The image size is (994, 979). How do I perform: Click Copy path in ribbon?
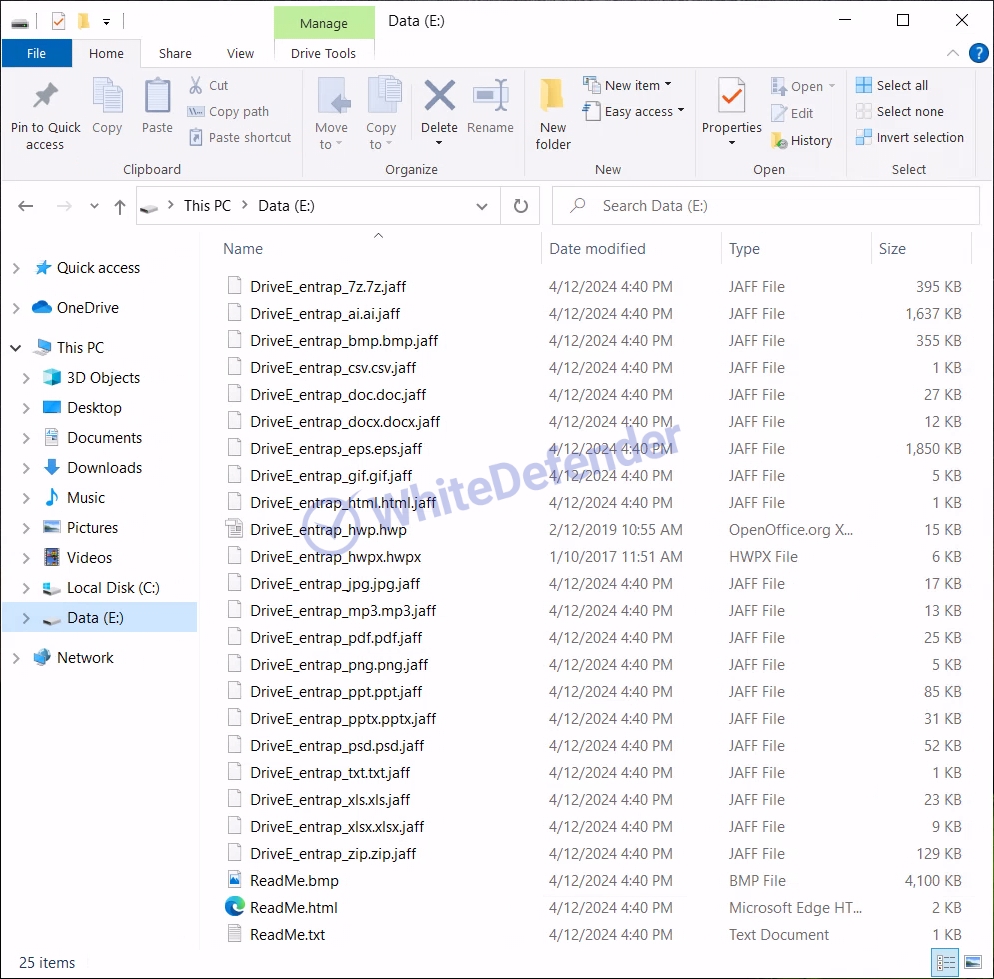[229, 112]
